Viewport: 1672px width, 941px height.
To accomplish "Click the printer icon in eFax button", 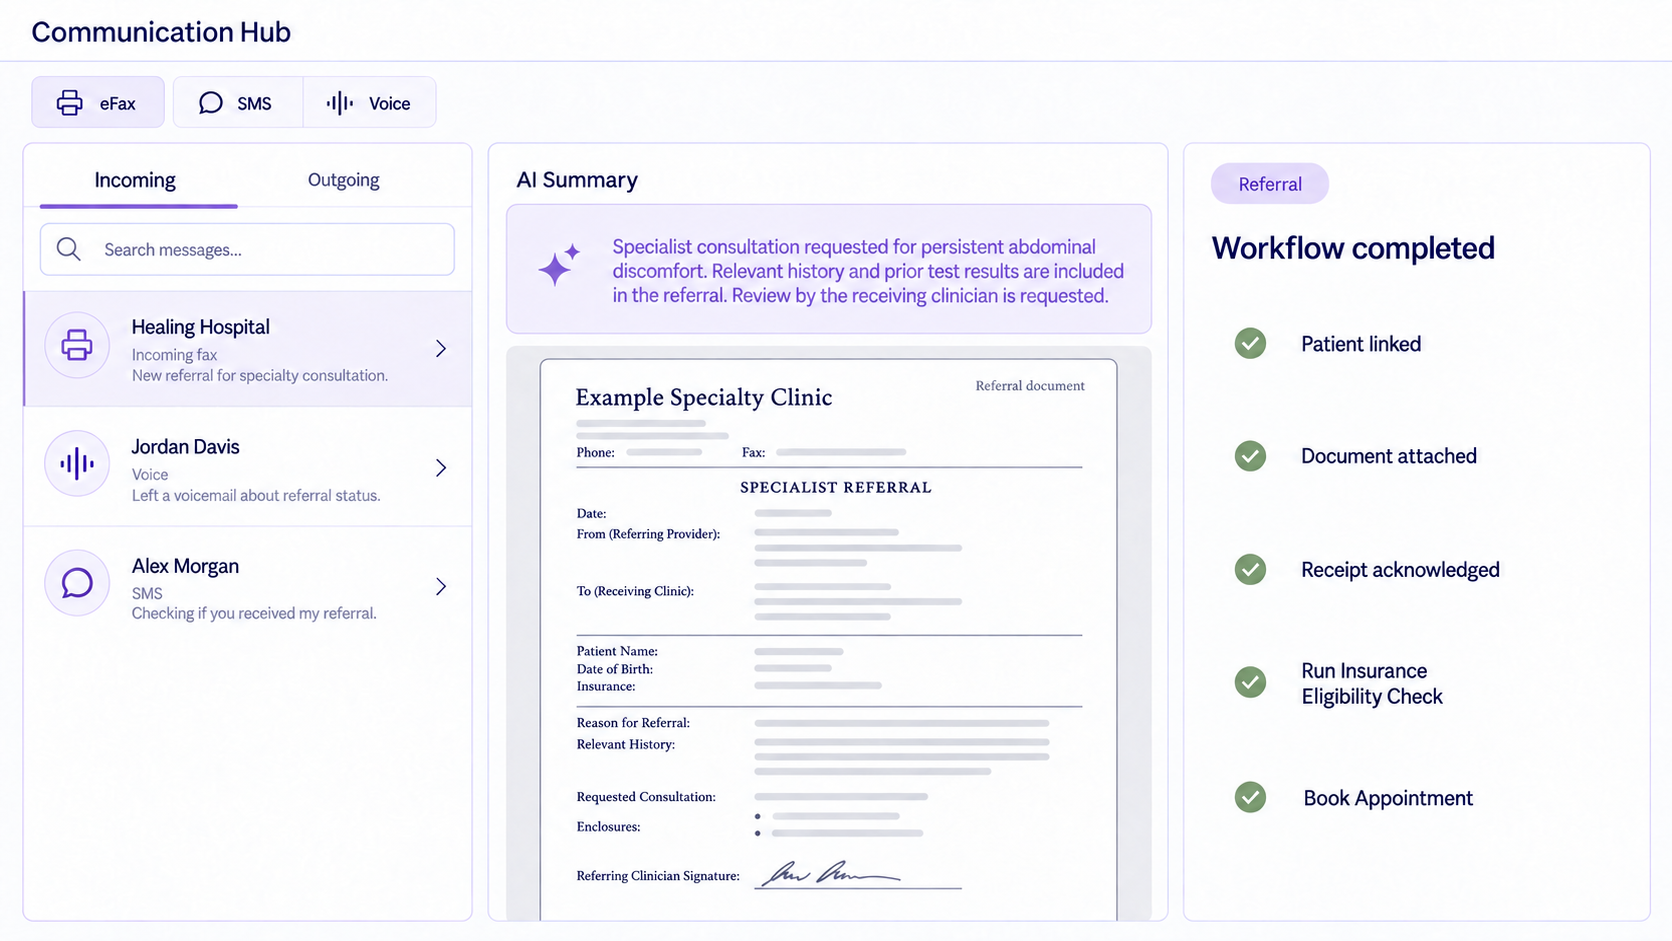I will click(70, 102).
